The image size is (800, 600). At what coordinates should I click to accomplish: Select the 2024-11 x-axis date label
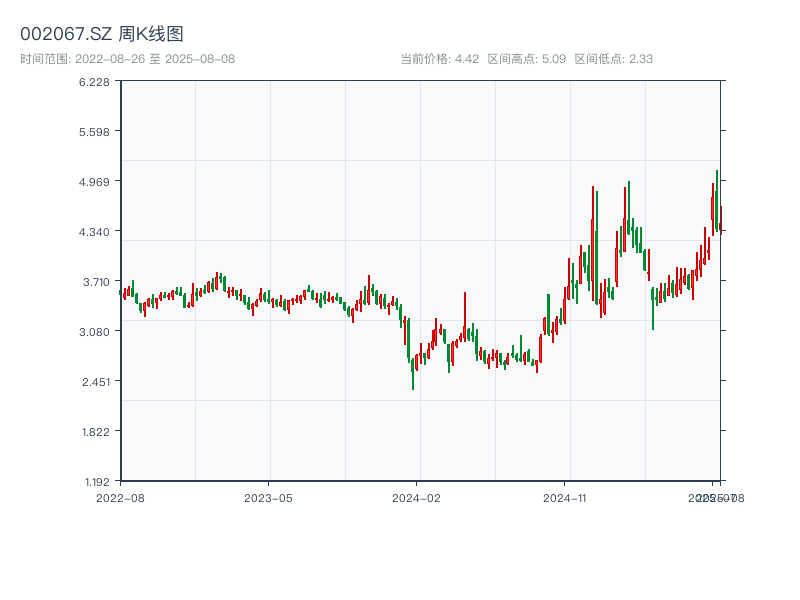(565, 497)
